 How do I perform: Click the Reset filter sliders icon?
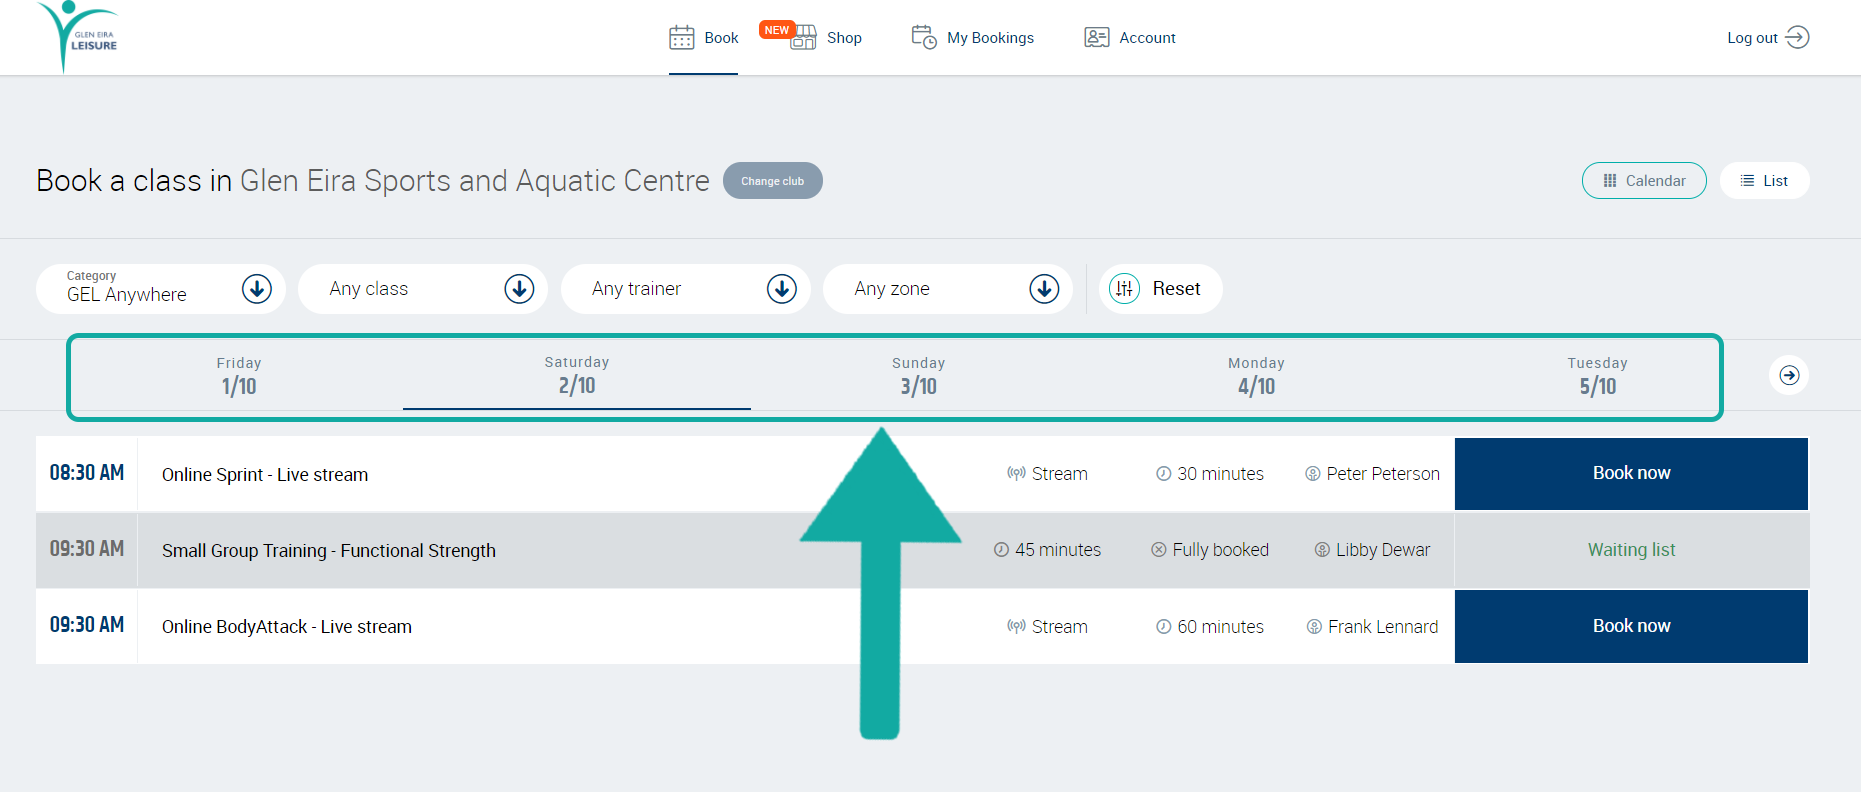pyautogui.click(x=1125, y=289)
